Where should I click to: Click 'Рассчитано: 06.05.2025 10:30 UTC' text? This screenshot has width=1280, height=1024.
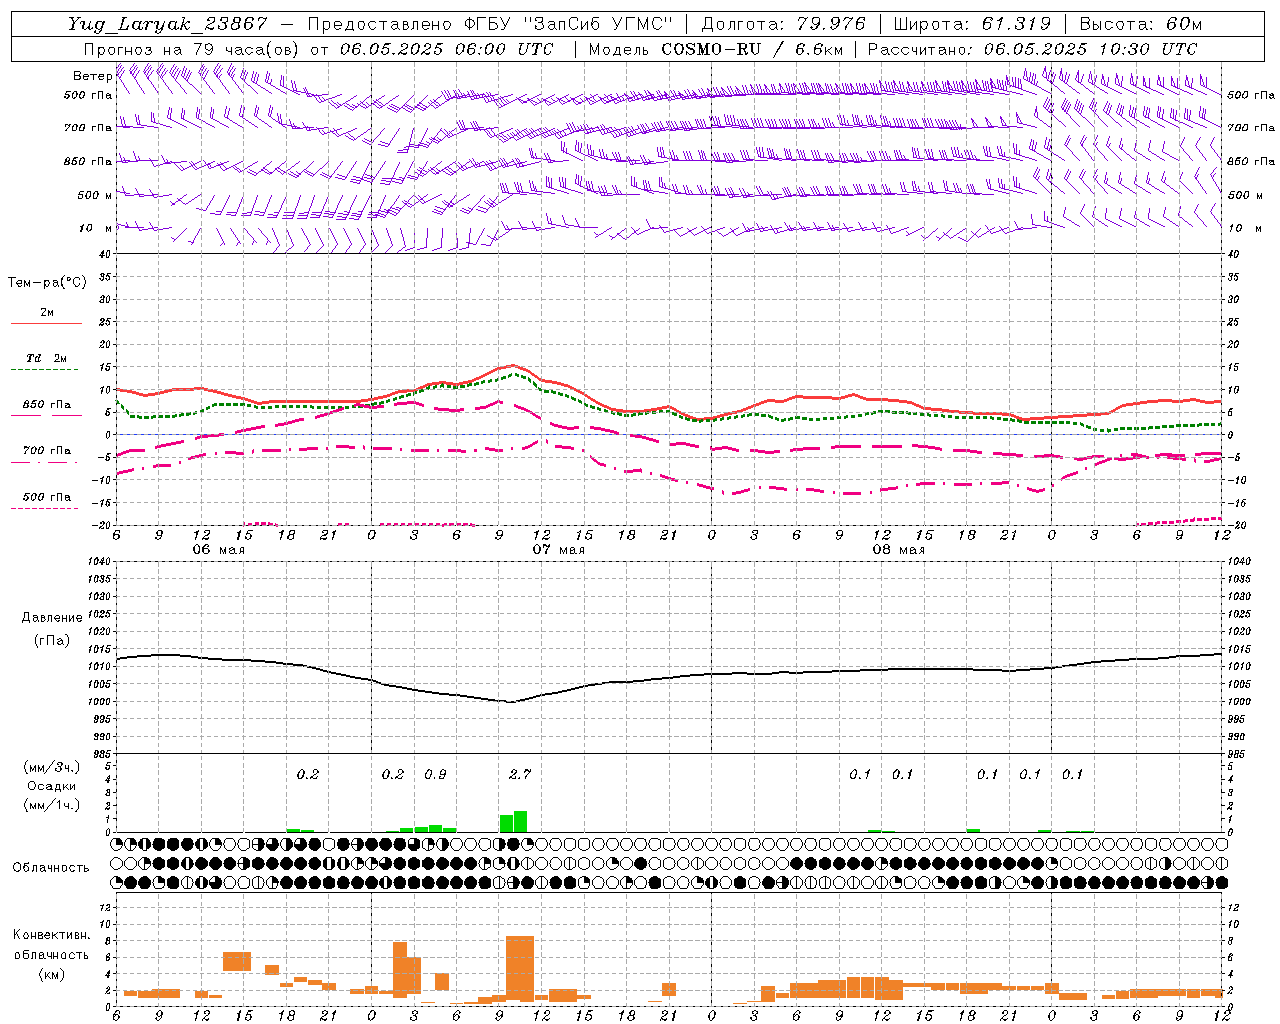coord(1032,49)
